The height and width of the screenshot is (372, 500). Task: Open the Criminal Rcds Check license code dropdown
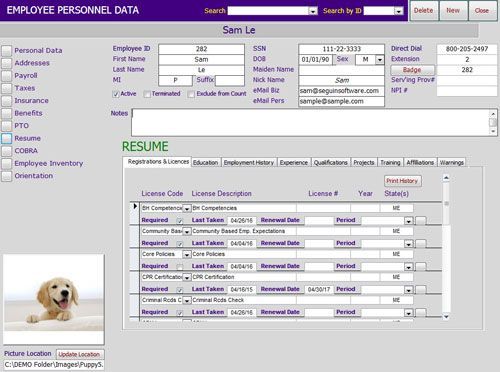[x=187, y=301]
